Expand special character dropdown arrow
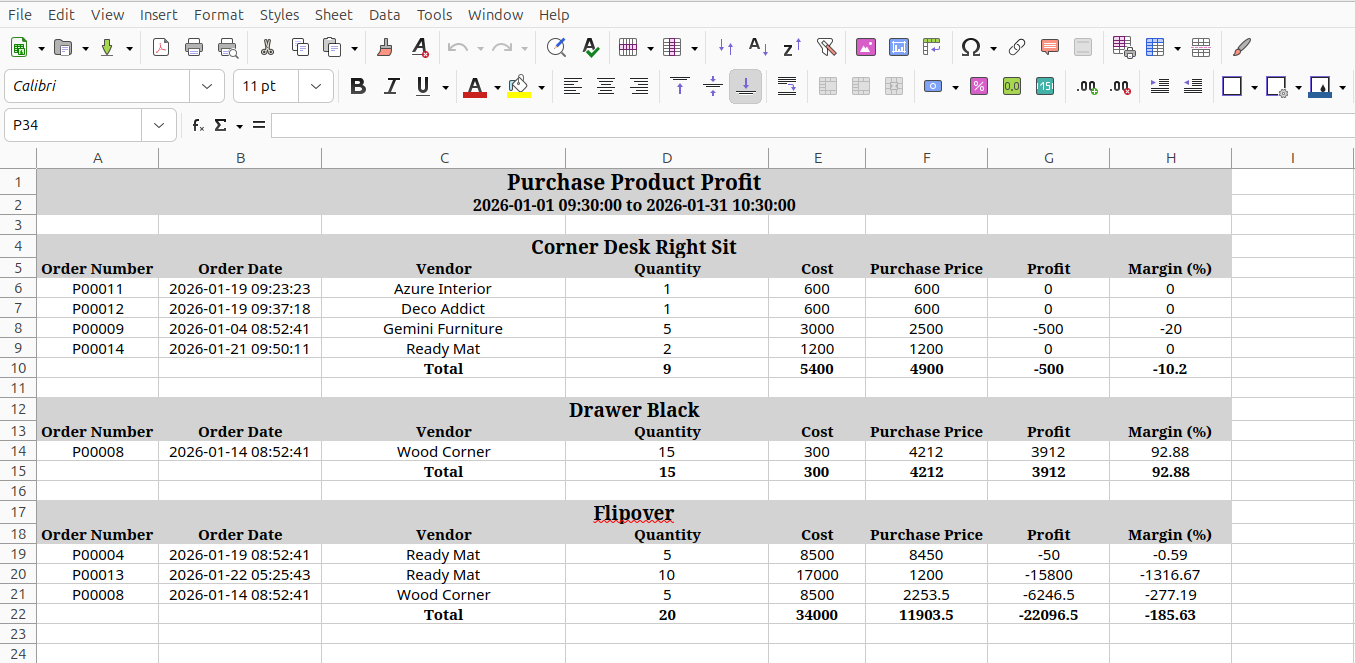Viewport: 1355px width, 663px height. pos(993,47)
